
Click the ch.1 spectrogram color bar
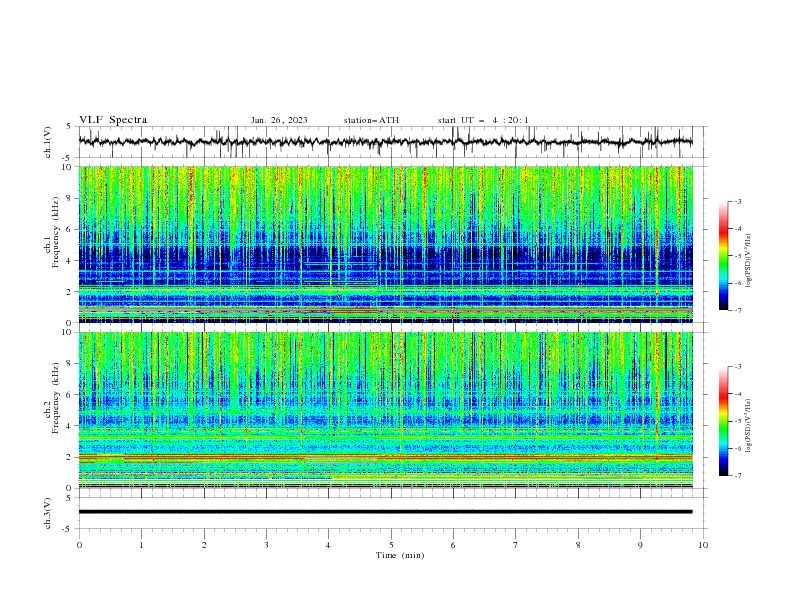coord(724,256)
